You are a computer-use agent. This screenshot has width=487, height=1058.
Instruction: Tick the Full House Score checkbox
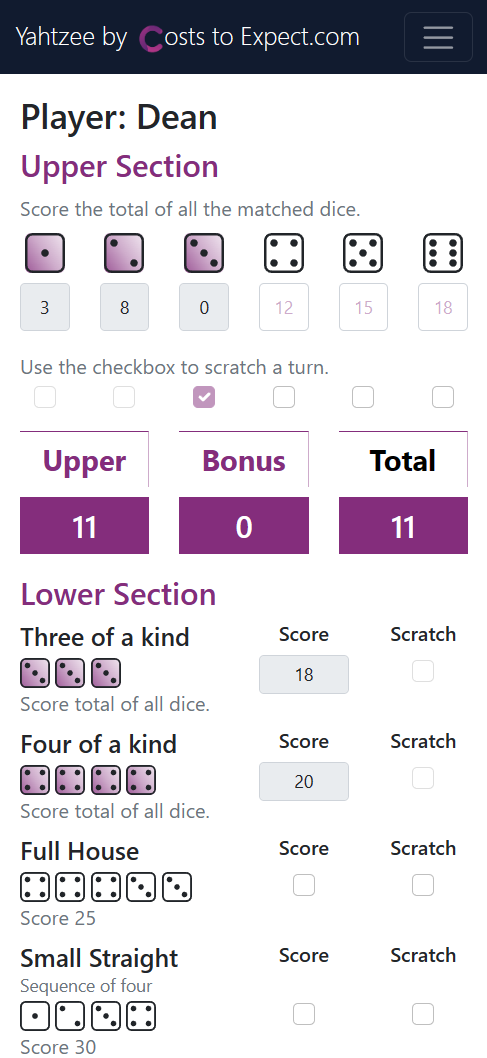click(x=304, y=885)
